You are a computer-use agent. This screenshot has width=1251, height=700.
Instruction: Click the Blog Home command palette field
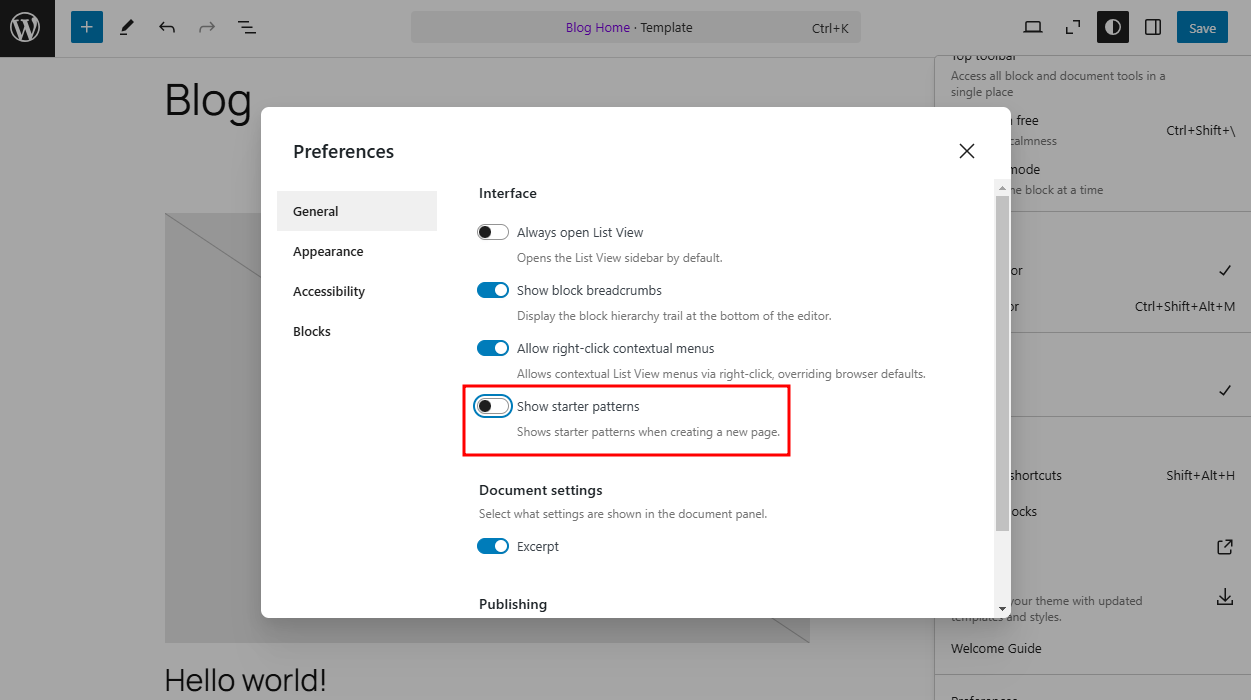tap(636, 27)
